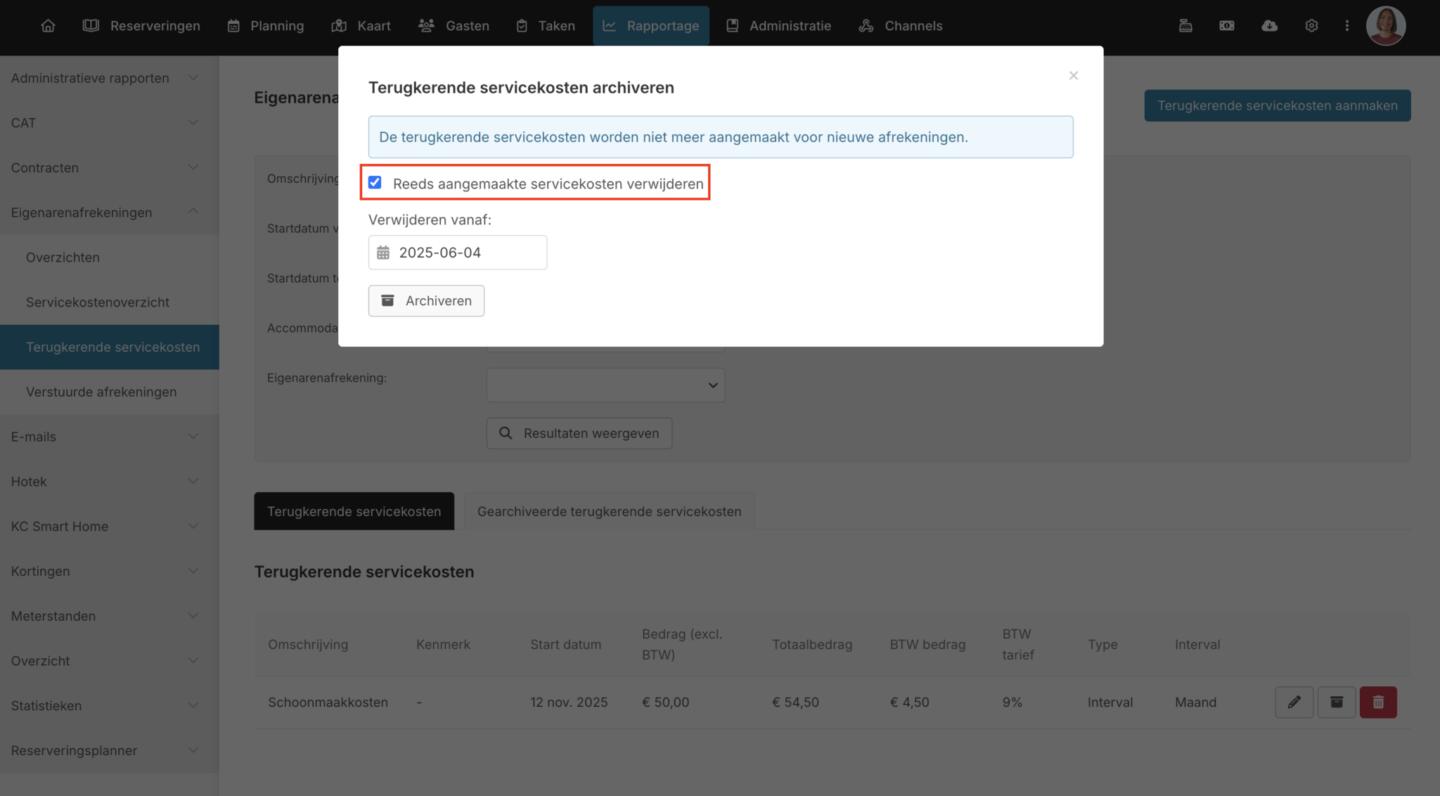Screen dimensions: 1440x796
Task: Open the three-dot more options menu
Action: click(1346, 26)
